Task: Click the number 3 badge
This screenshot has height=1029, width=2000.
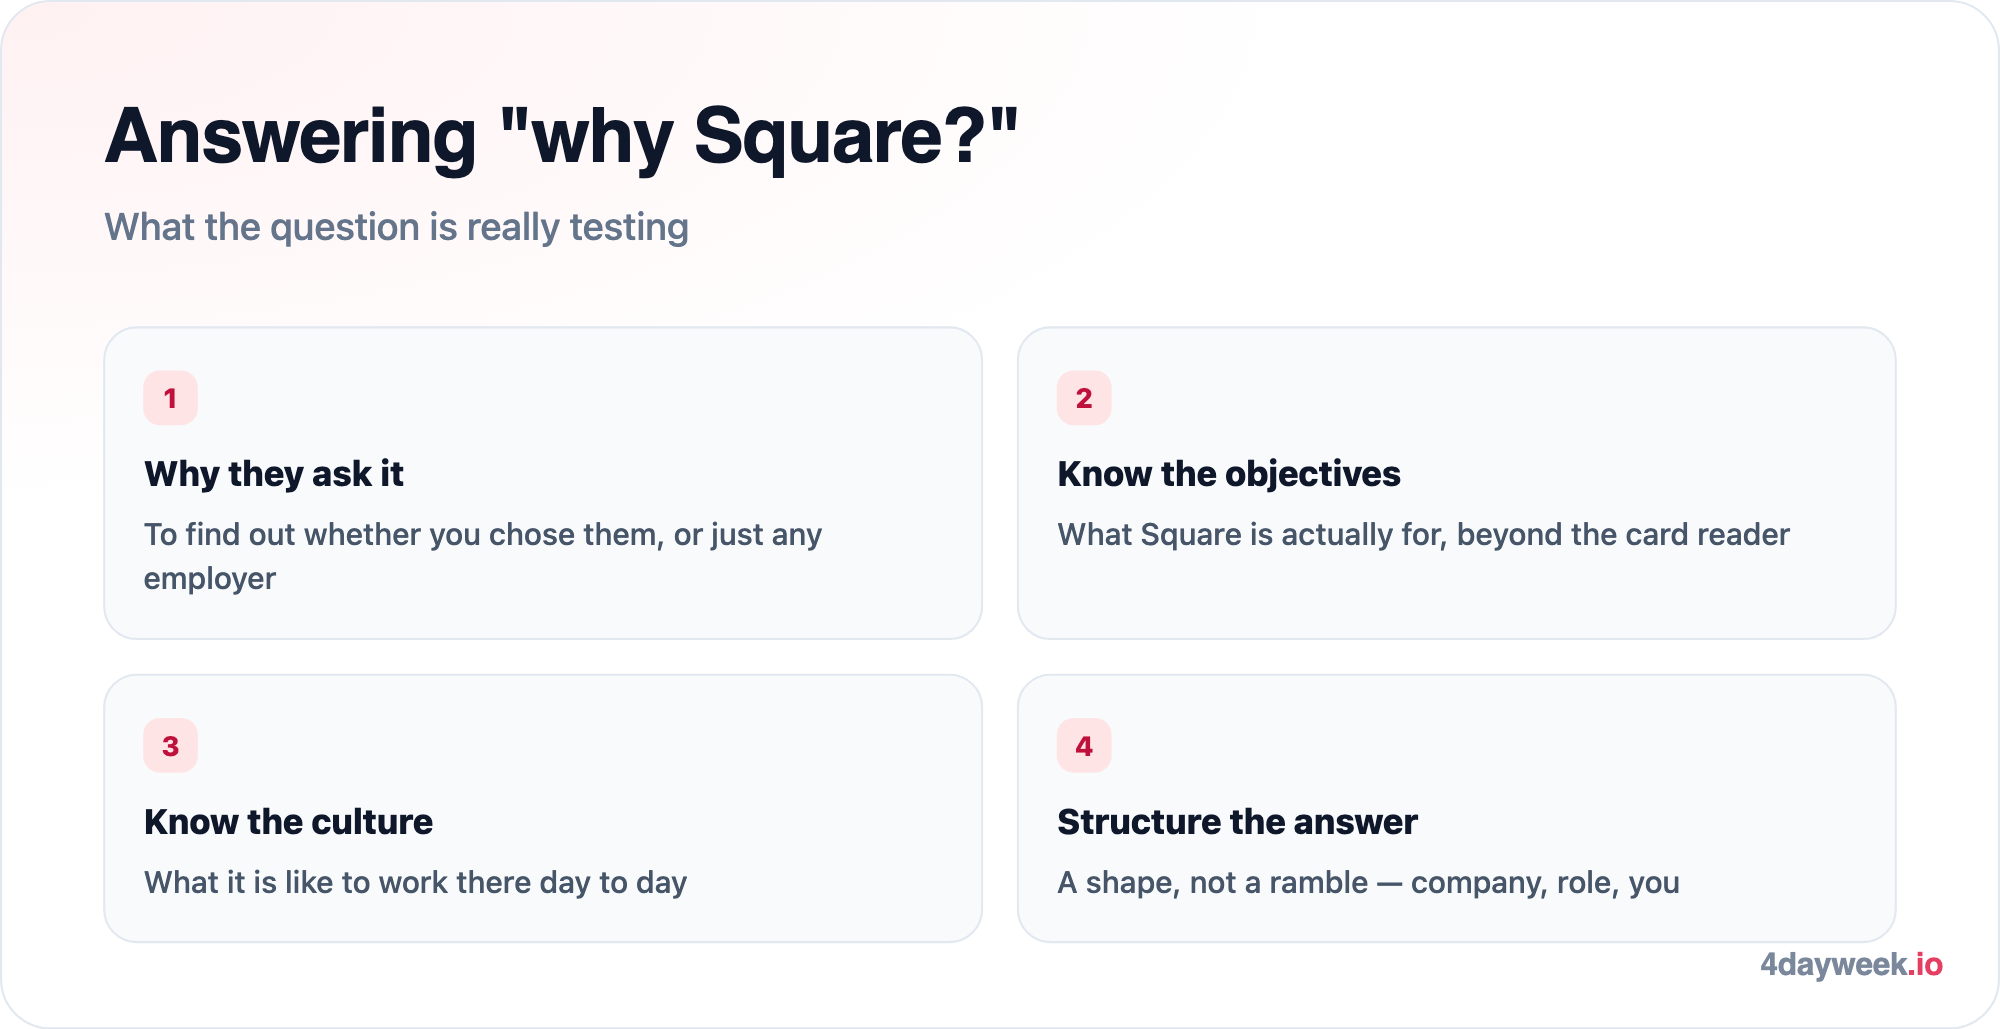Action: [170, 746]
